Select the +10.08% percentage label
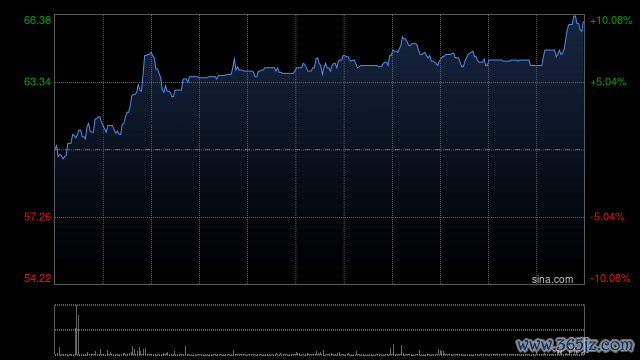The width and height of the screenshot is (640, 360). pyautogui.click(x=611, y=20)
